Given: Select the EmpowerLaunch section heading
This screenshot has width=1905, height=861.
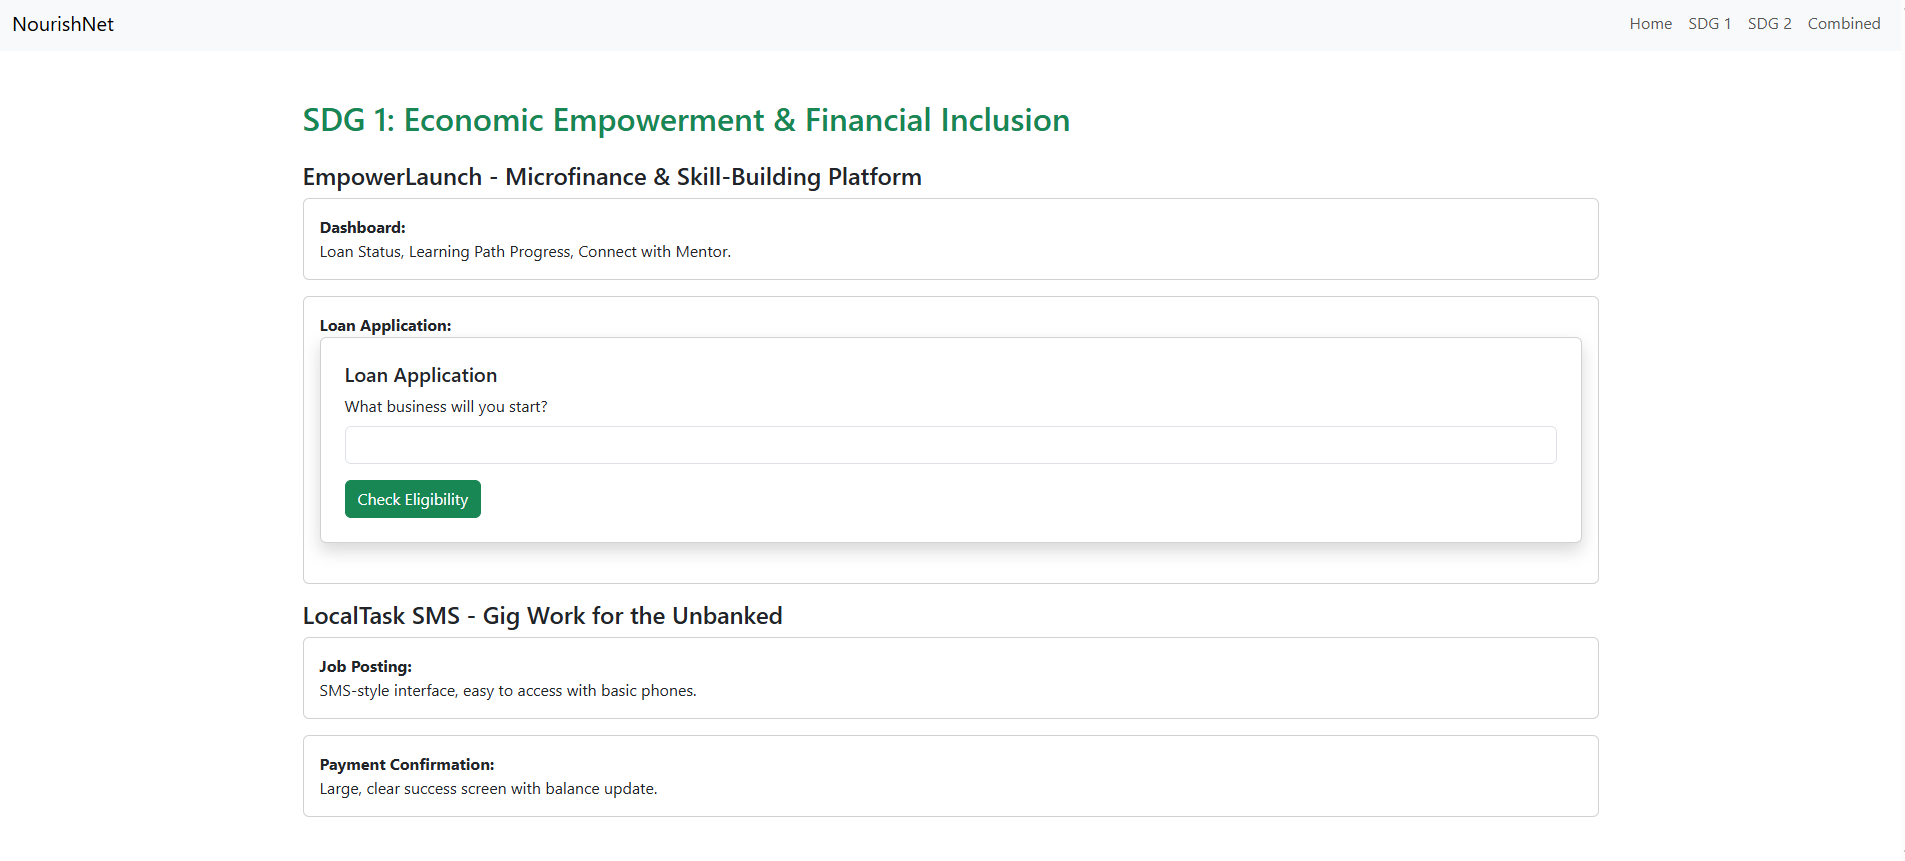Looking at the screenshot, I should pyautogui.click(x=612, y=177).
